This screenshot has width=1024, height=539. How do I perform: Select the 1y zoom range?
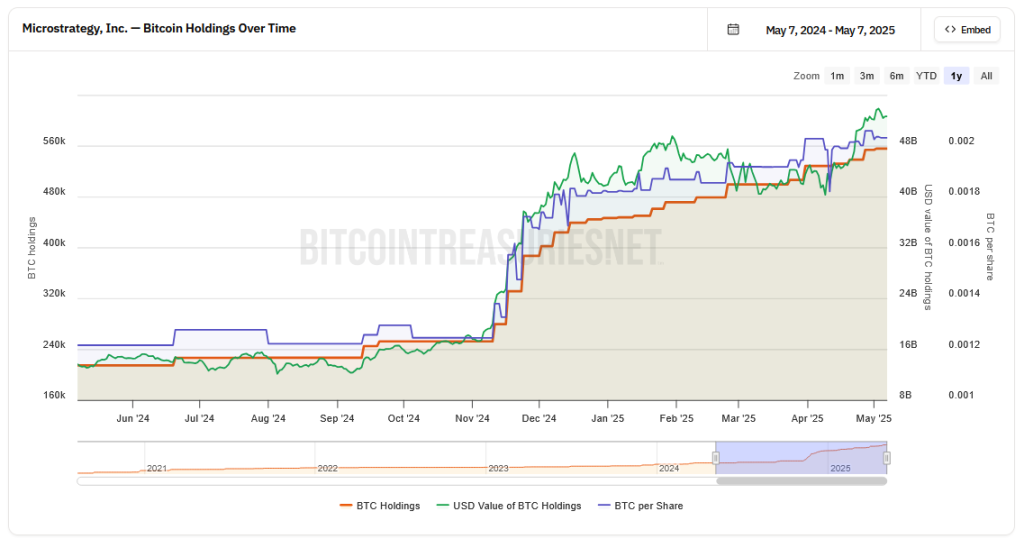(x=956, y=76)
